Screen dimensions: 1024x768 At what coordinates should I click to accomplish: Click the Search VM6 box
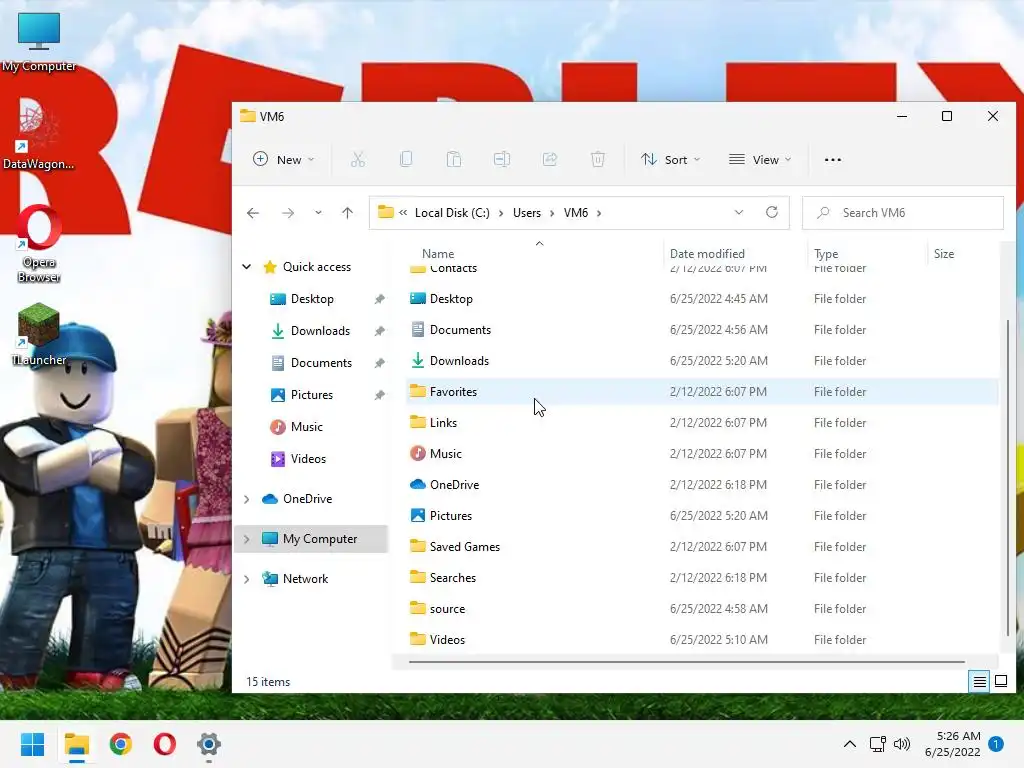[903, 213]
